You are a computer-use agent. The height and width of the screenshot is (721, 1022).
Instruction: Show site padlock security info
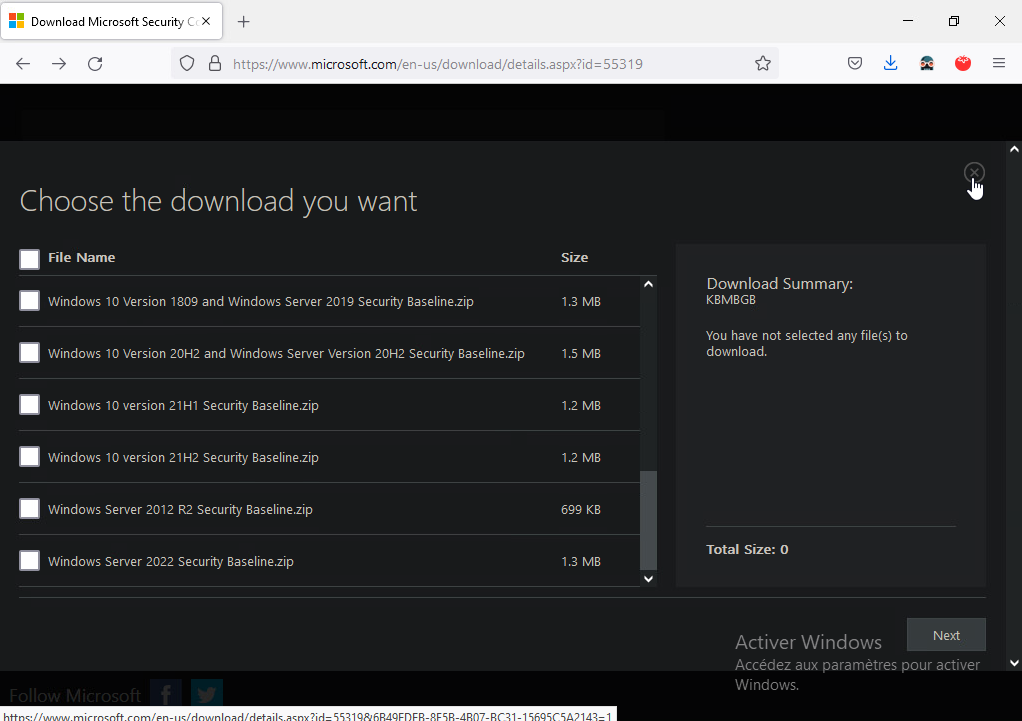(x=214, y=64)
